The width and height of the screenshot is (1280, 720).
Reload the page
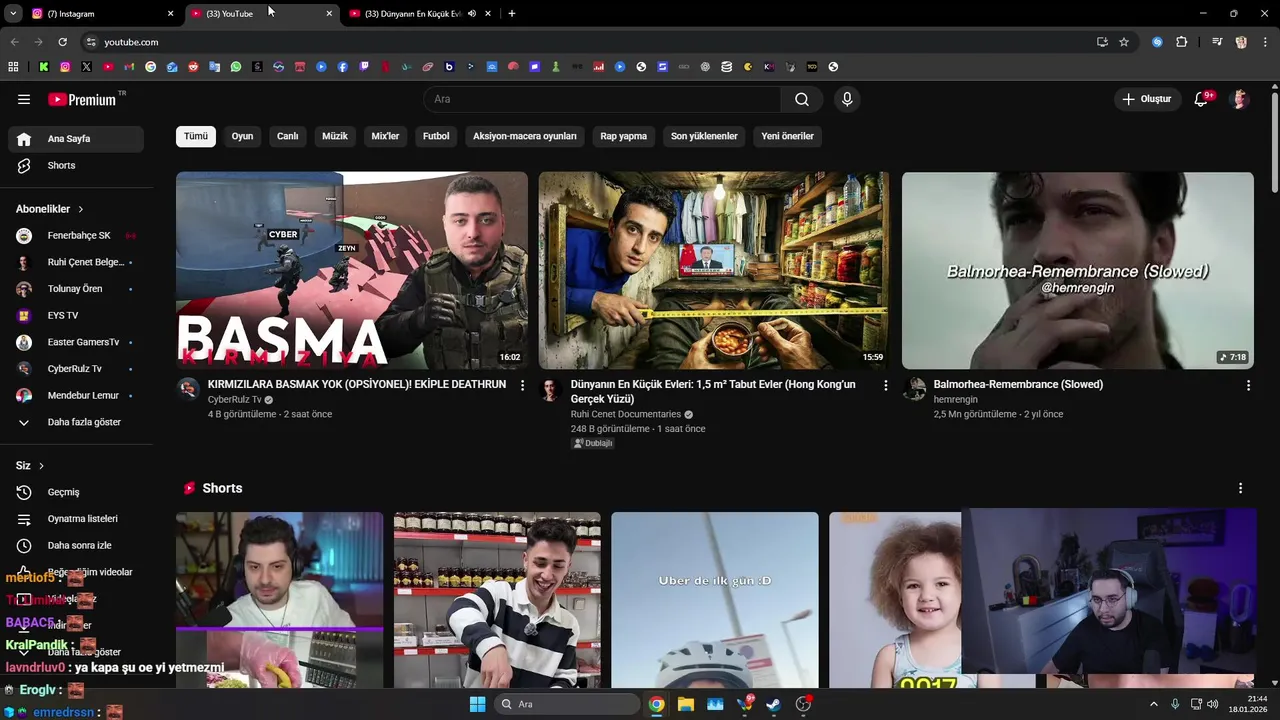tap(62, 42)
